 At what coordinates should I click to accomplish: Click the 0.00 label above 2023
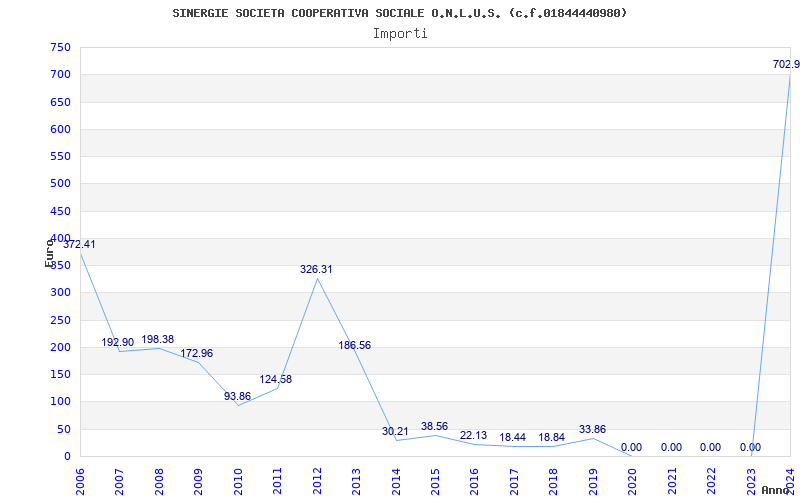point(750,447)
